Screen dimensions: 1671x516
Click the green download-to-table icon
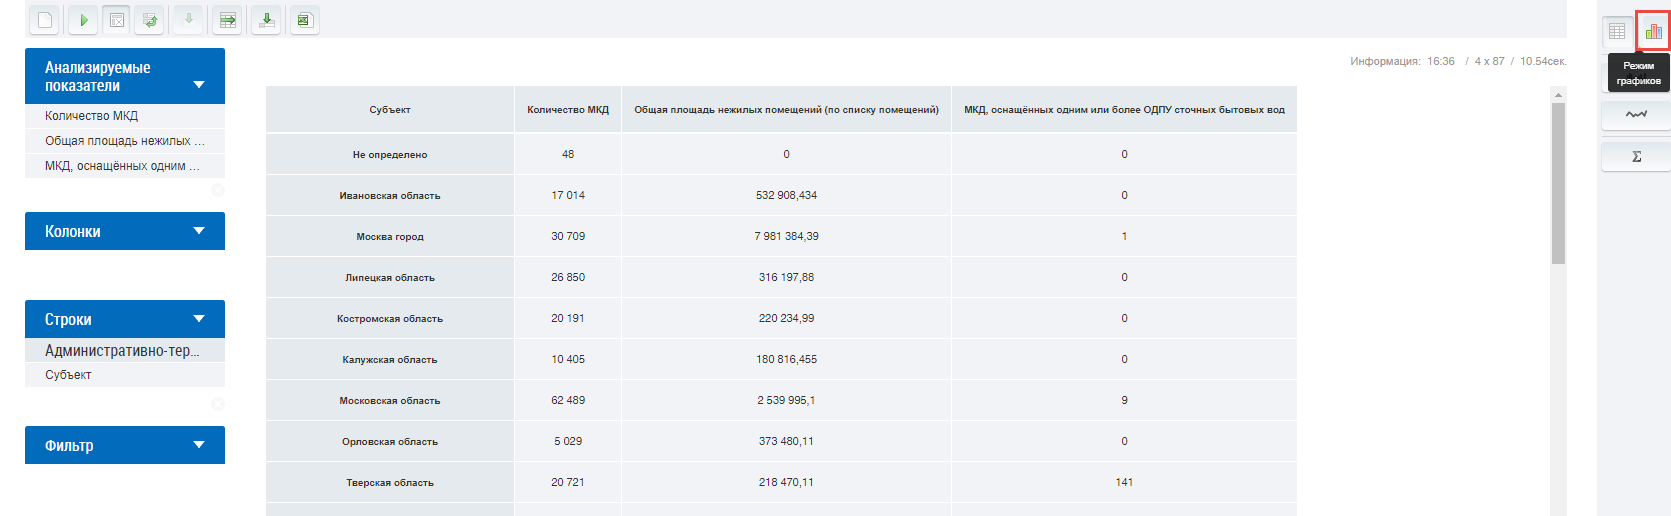click(266, 20)
